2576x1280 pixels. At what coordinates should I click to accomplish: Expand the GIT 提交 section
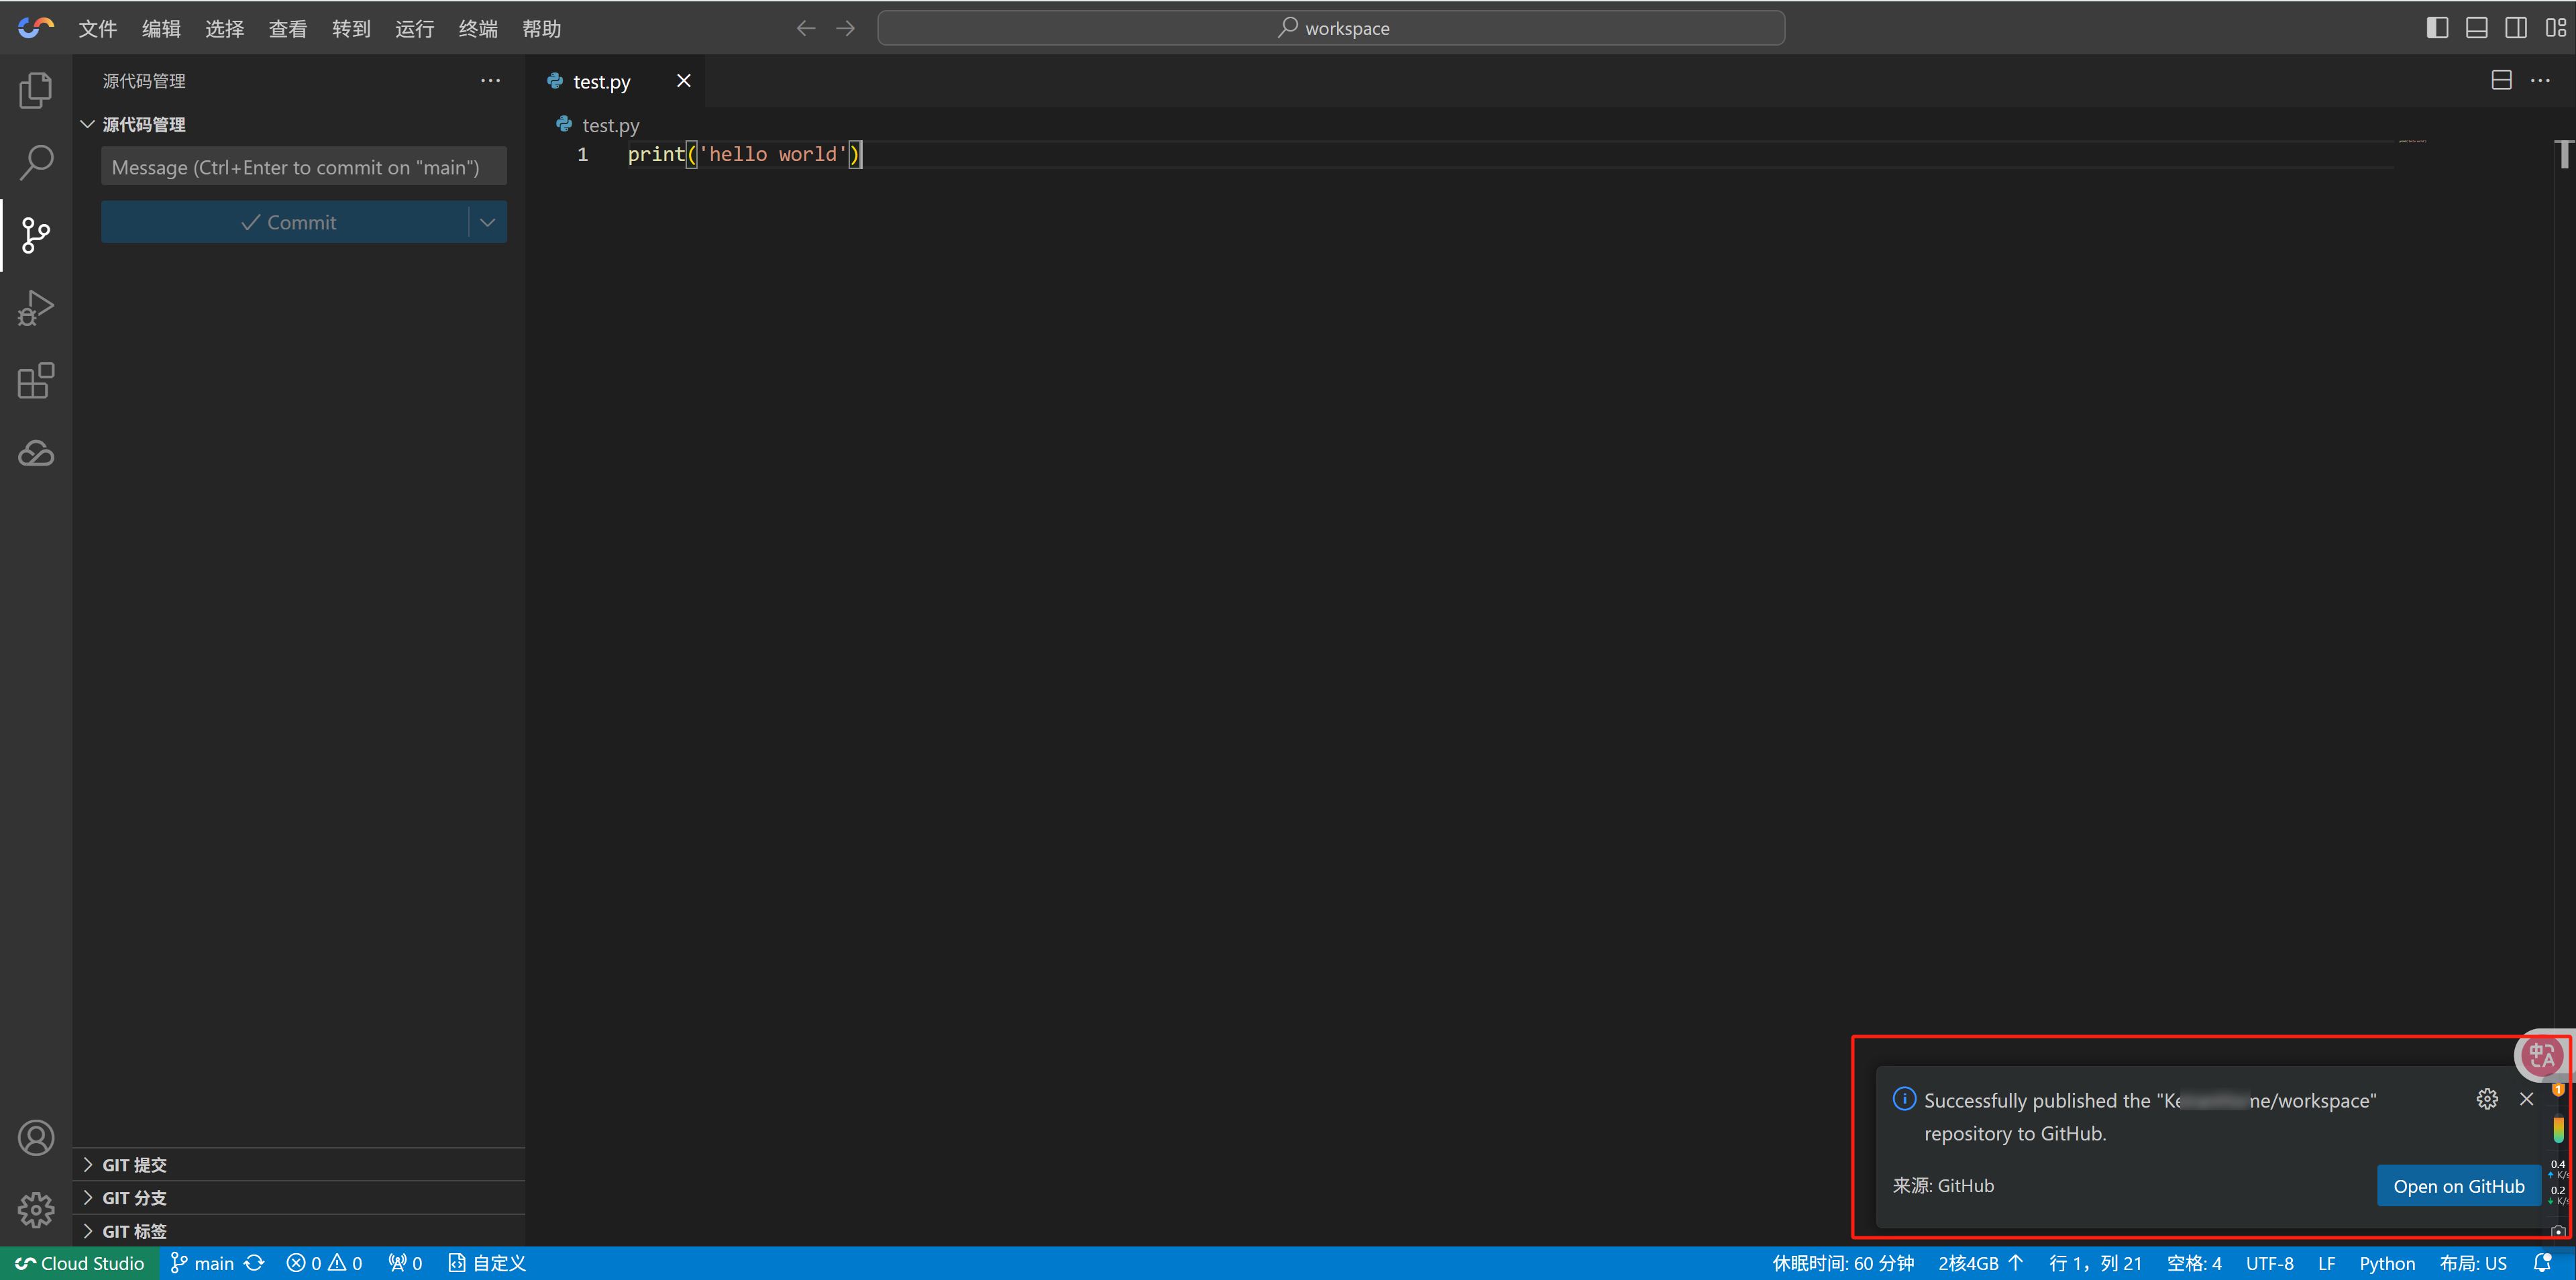click(x=134, y=1165)
